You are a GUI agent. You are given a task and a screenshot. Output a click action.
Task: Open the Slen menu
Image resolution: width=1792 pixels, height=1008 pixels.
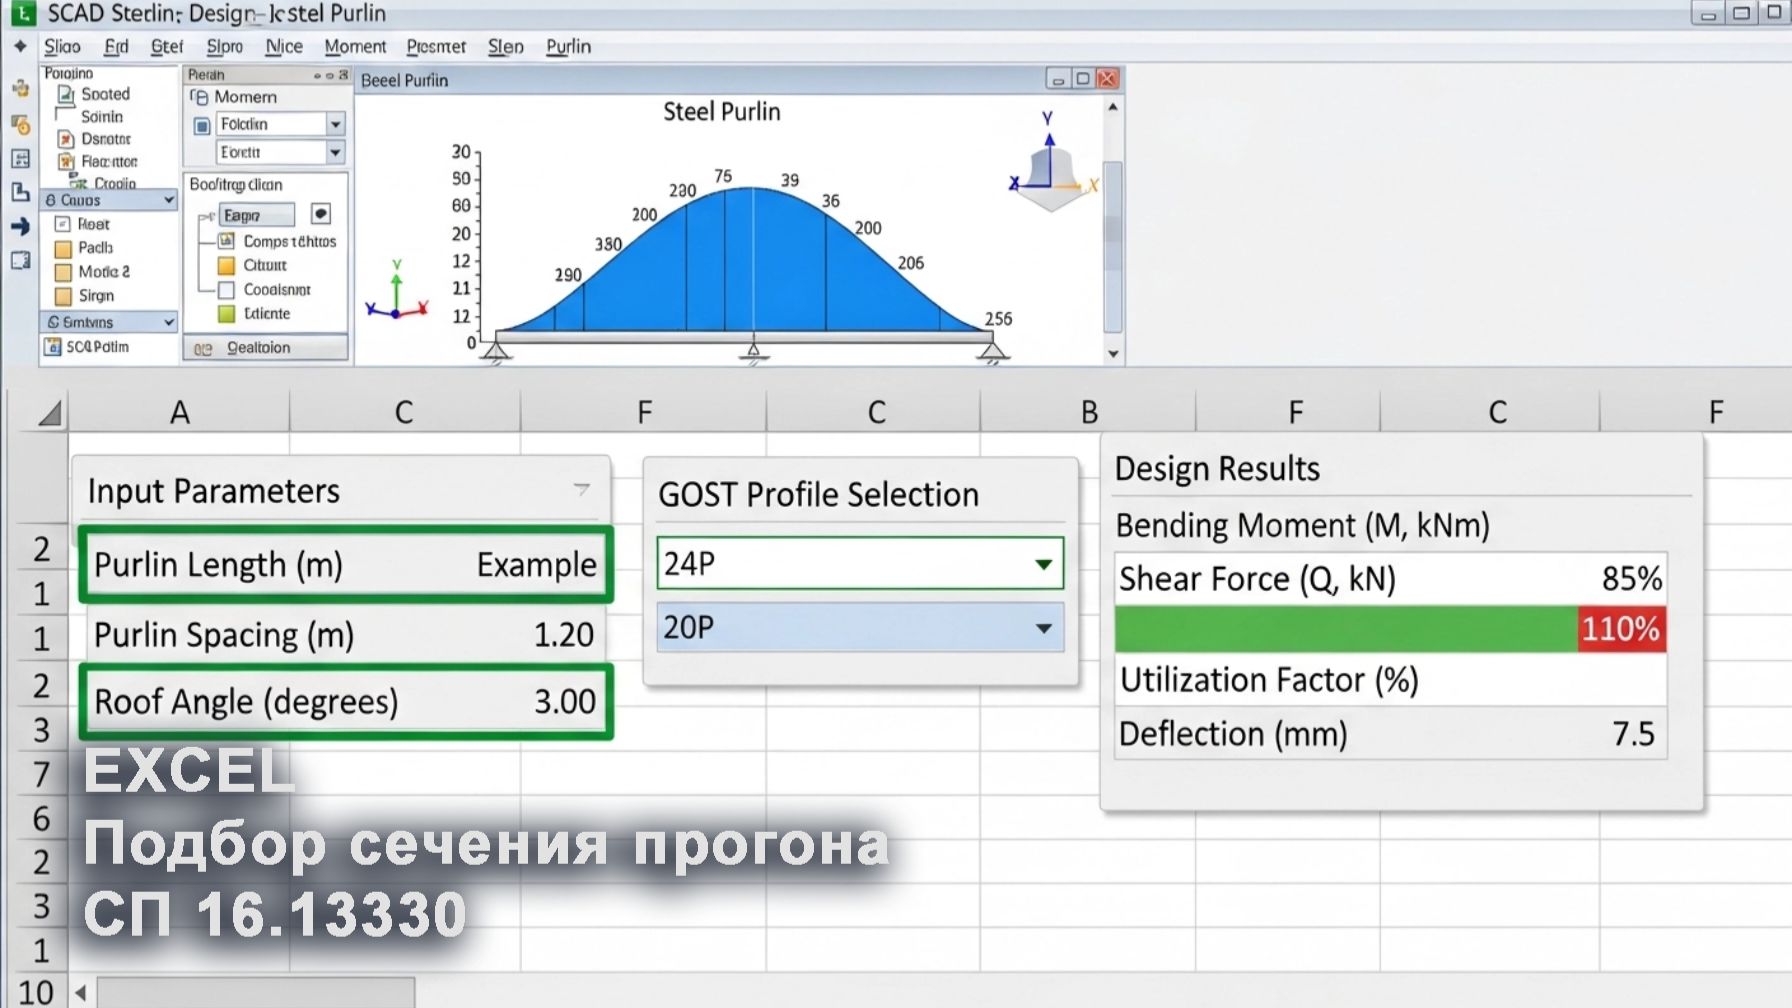(506, 47)
